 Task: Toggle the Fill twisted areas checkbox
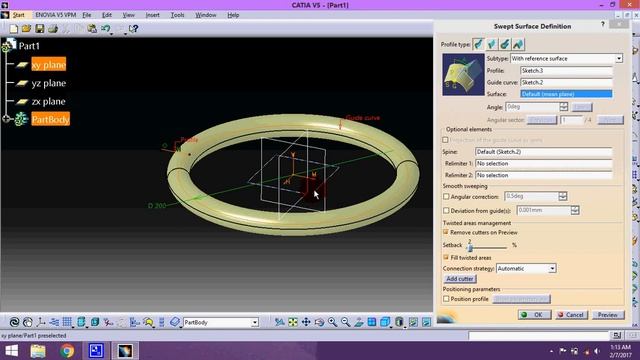[446, 257]
